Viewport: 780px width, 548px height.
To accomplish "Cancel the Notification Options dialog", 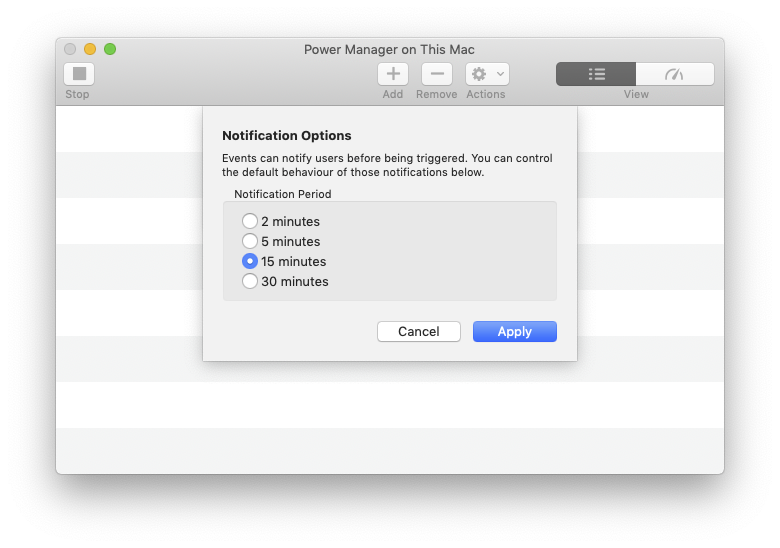I will coord(419,332).
